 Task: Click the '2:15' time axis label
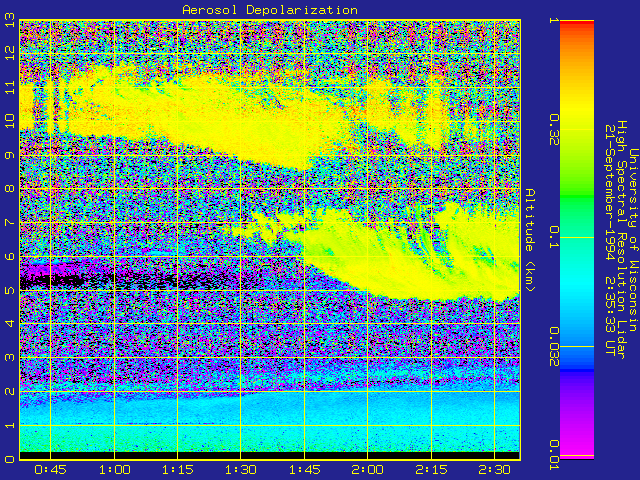pos(431,470)
